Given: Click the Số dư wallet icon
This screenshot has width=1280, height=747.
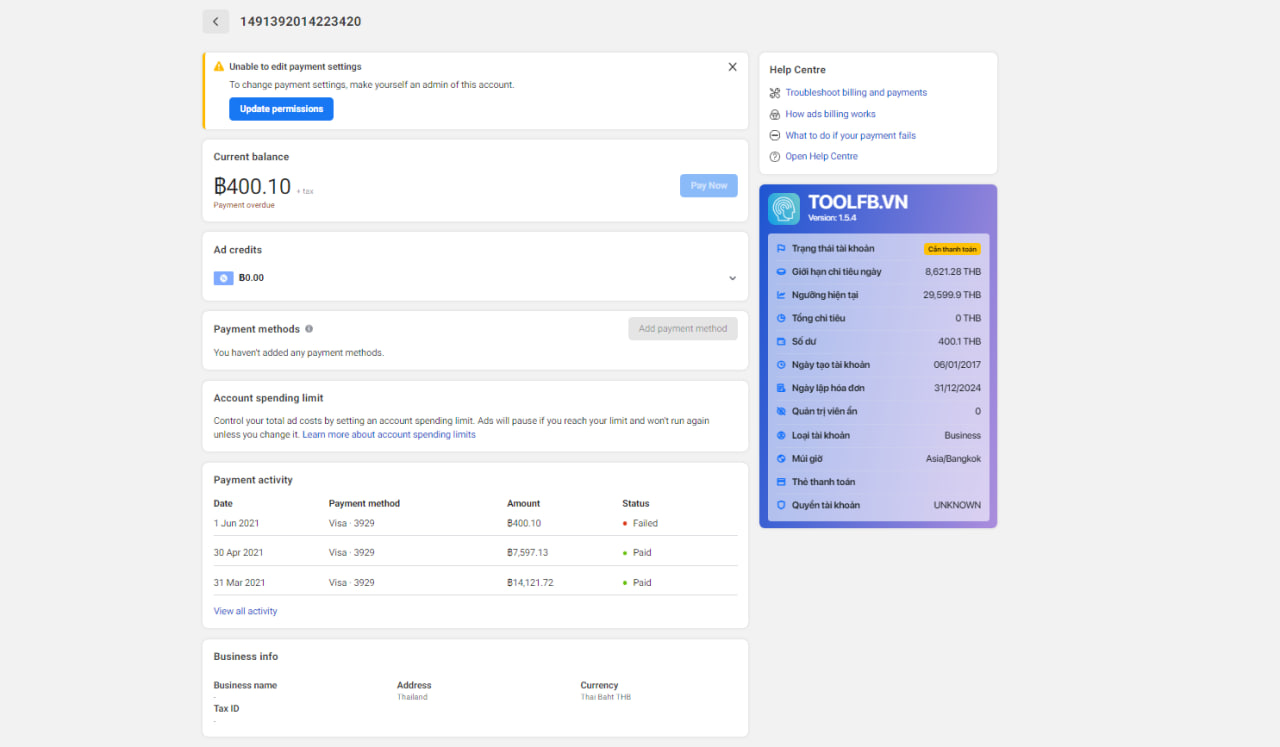Looking at the screenshot, I should coord(781,342).
